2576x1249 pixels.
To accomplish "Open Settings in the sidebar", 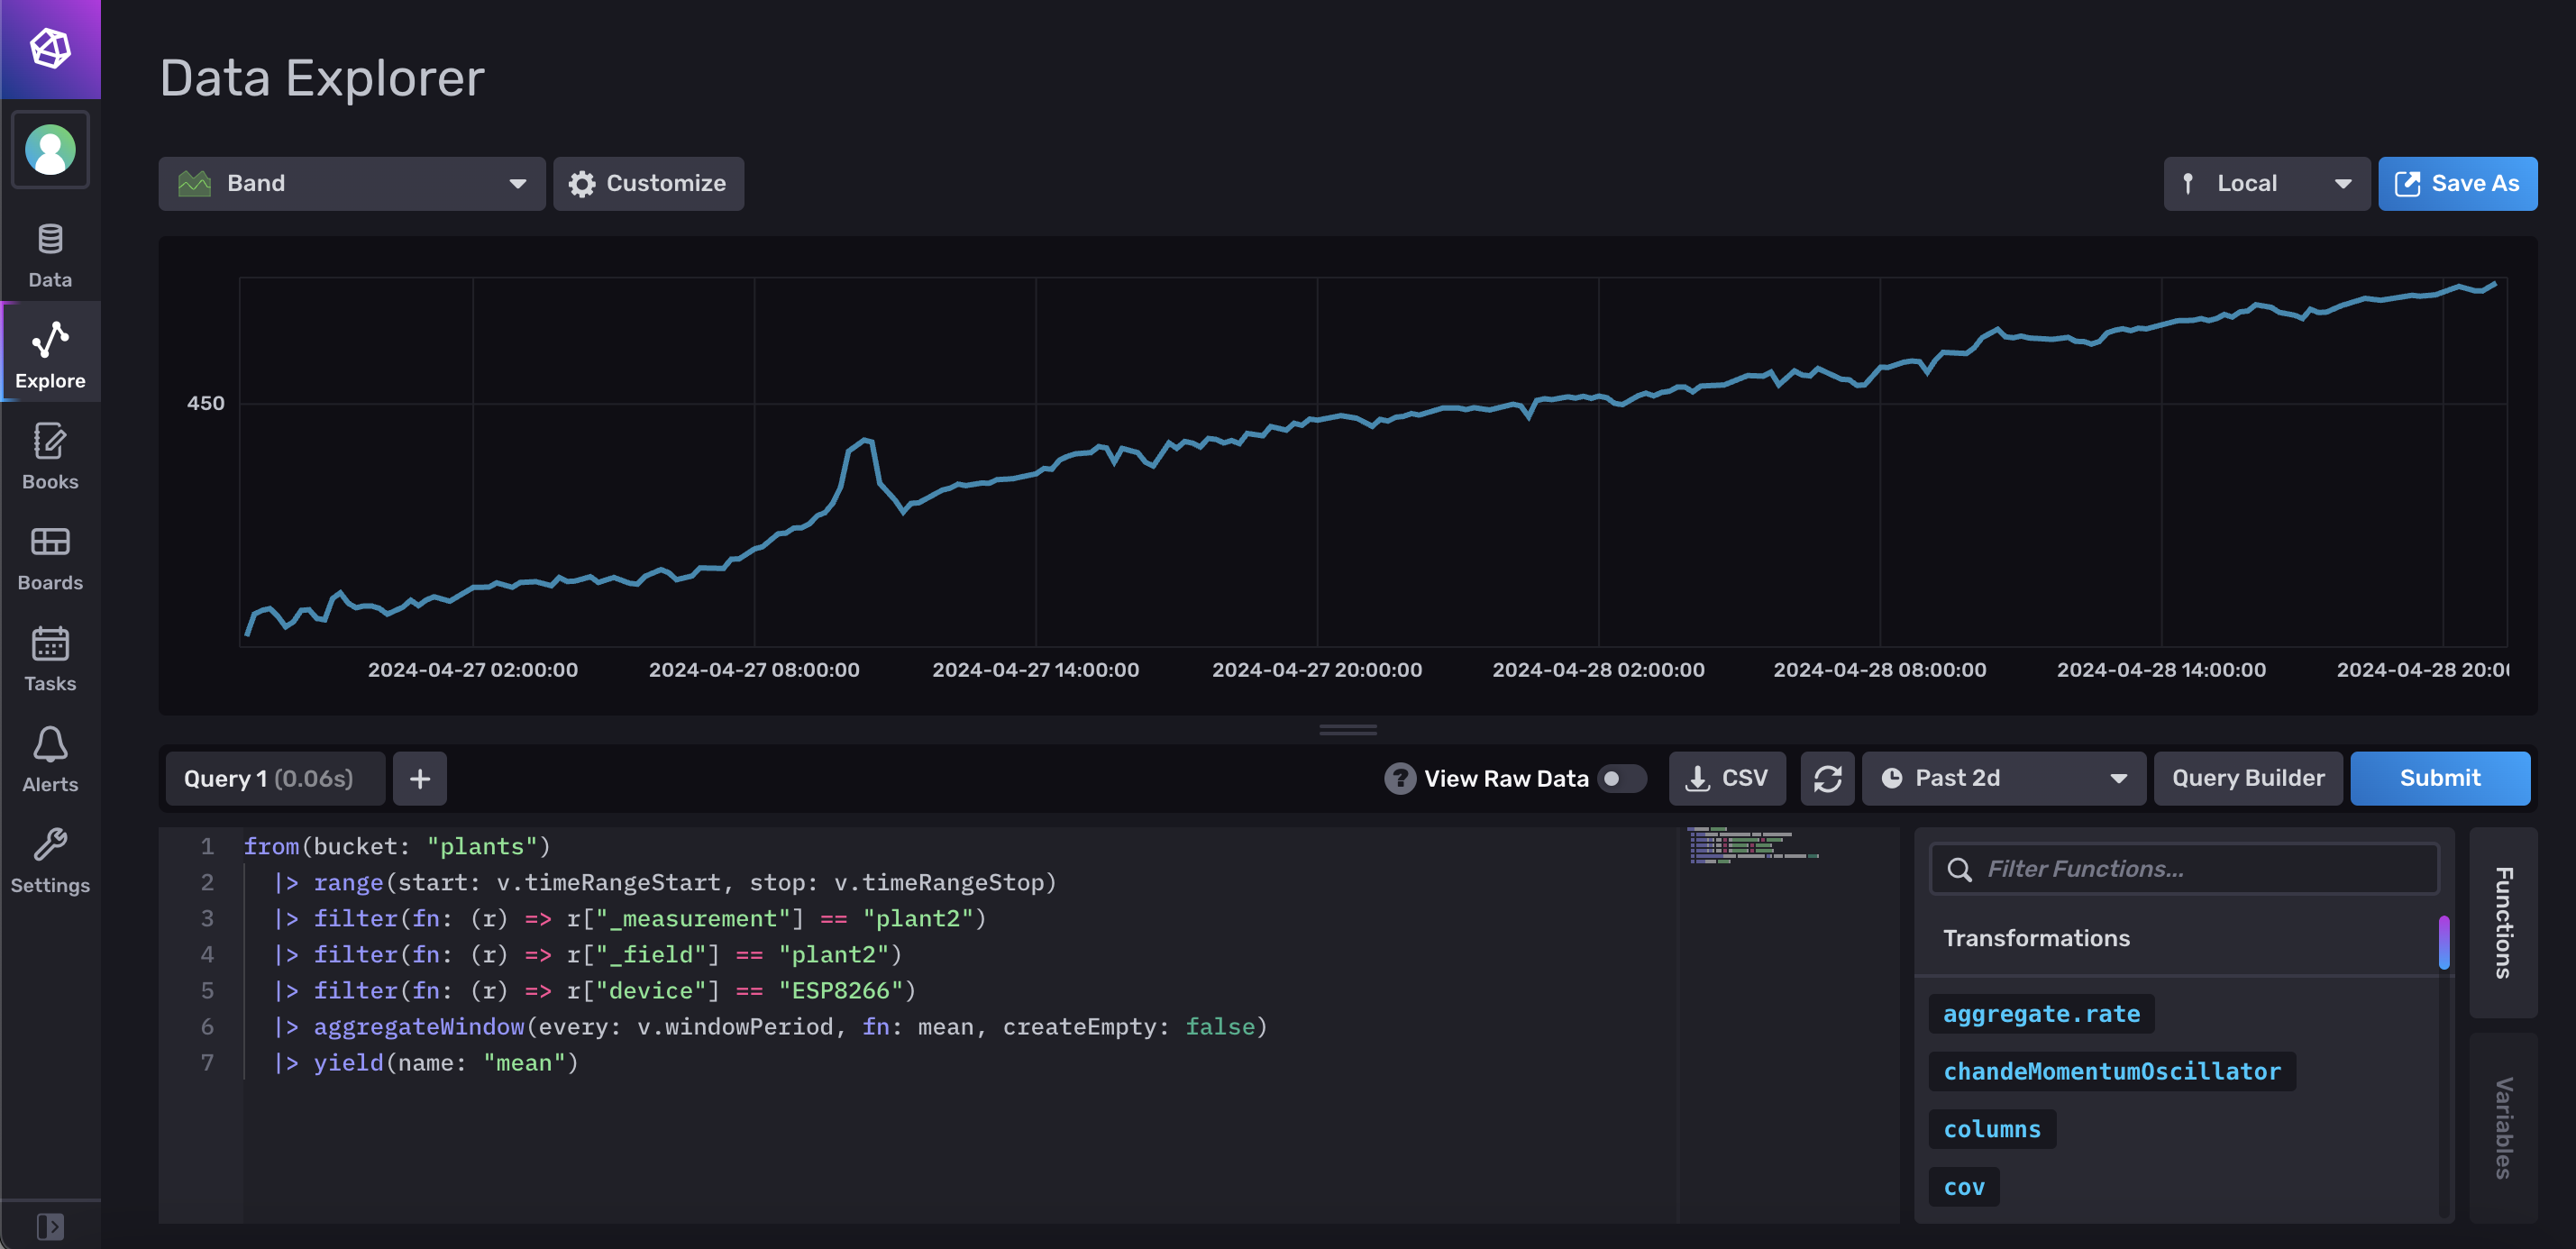I will 50,860.
